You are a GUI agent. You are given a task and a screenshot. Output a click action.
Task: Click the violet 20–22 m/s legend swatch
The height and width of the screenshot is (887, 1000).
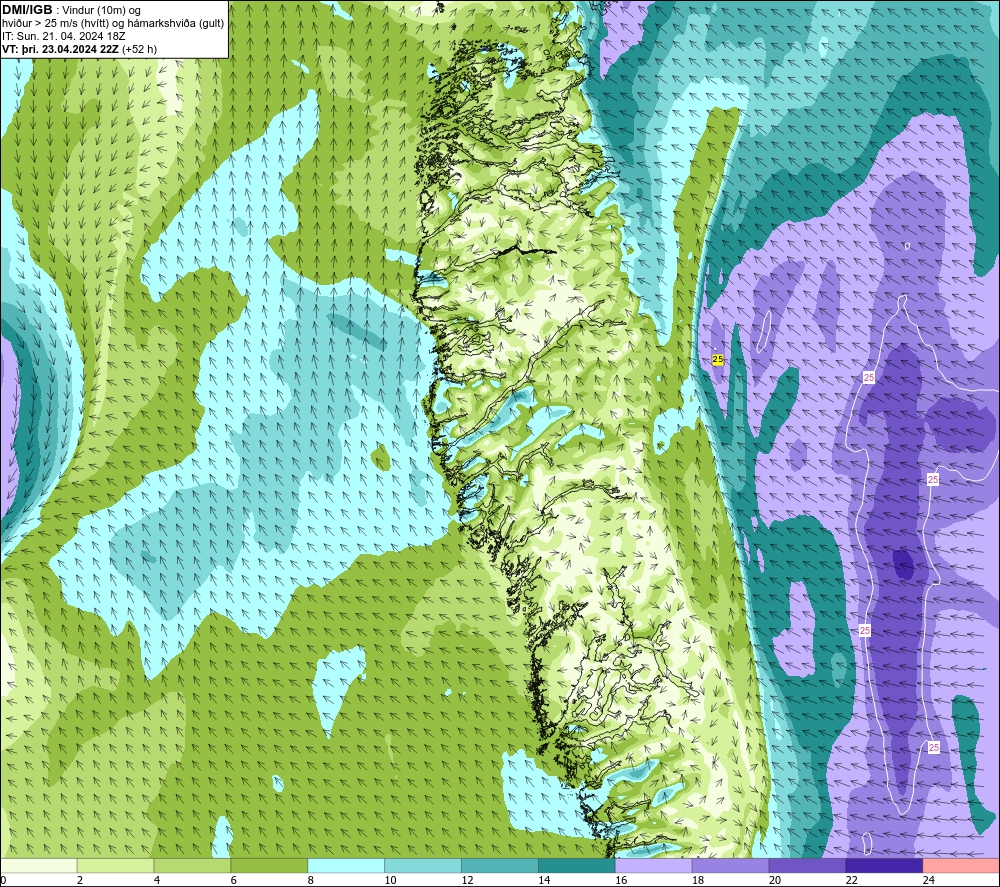(807, 866)
